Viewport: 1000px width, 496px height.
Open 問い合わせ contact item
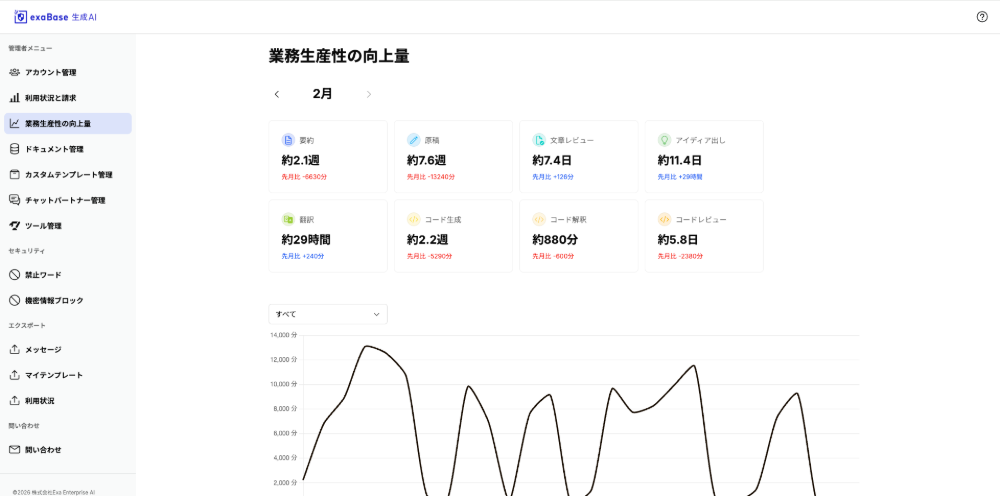68,449
